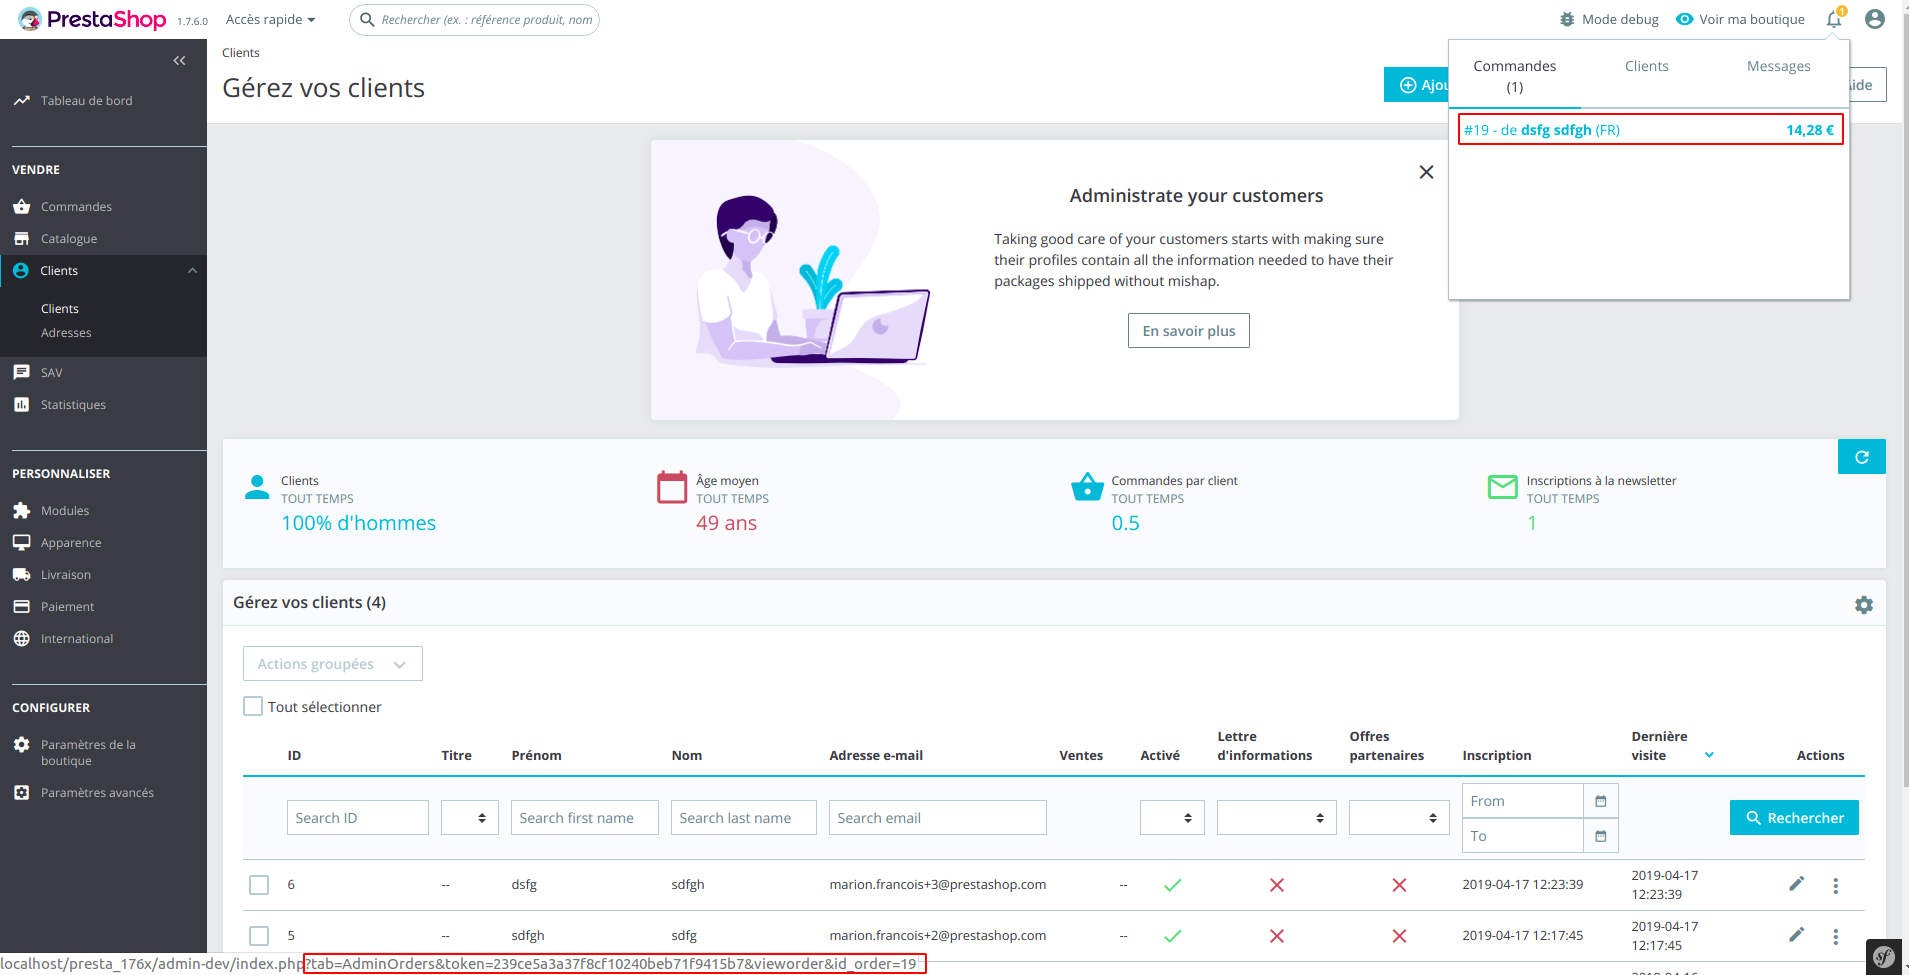
Task: Check the Tout sélectionner checkbox
Action: 253,706
